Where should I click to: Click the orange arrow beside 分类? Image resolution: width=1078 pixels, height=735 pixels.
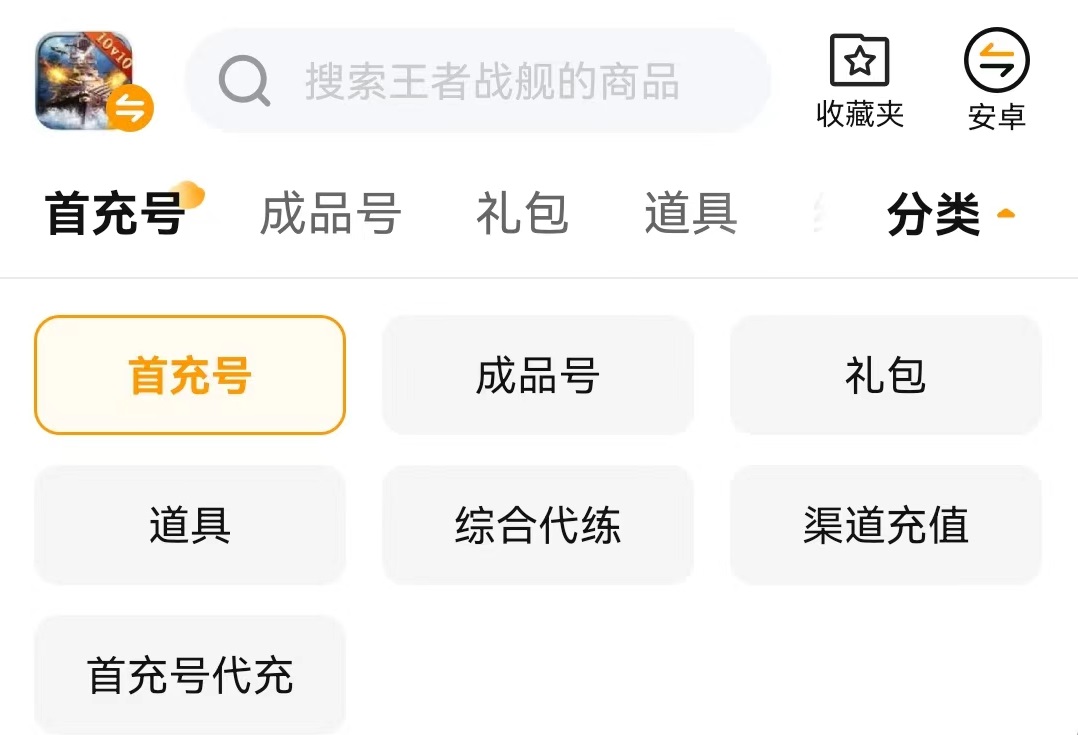[1006, 214]
